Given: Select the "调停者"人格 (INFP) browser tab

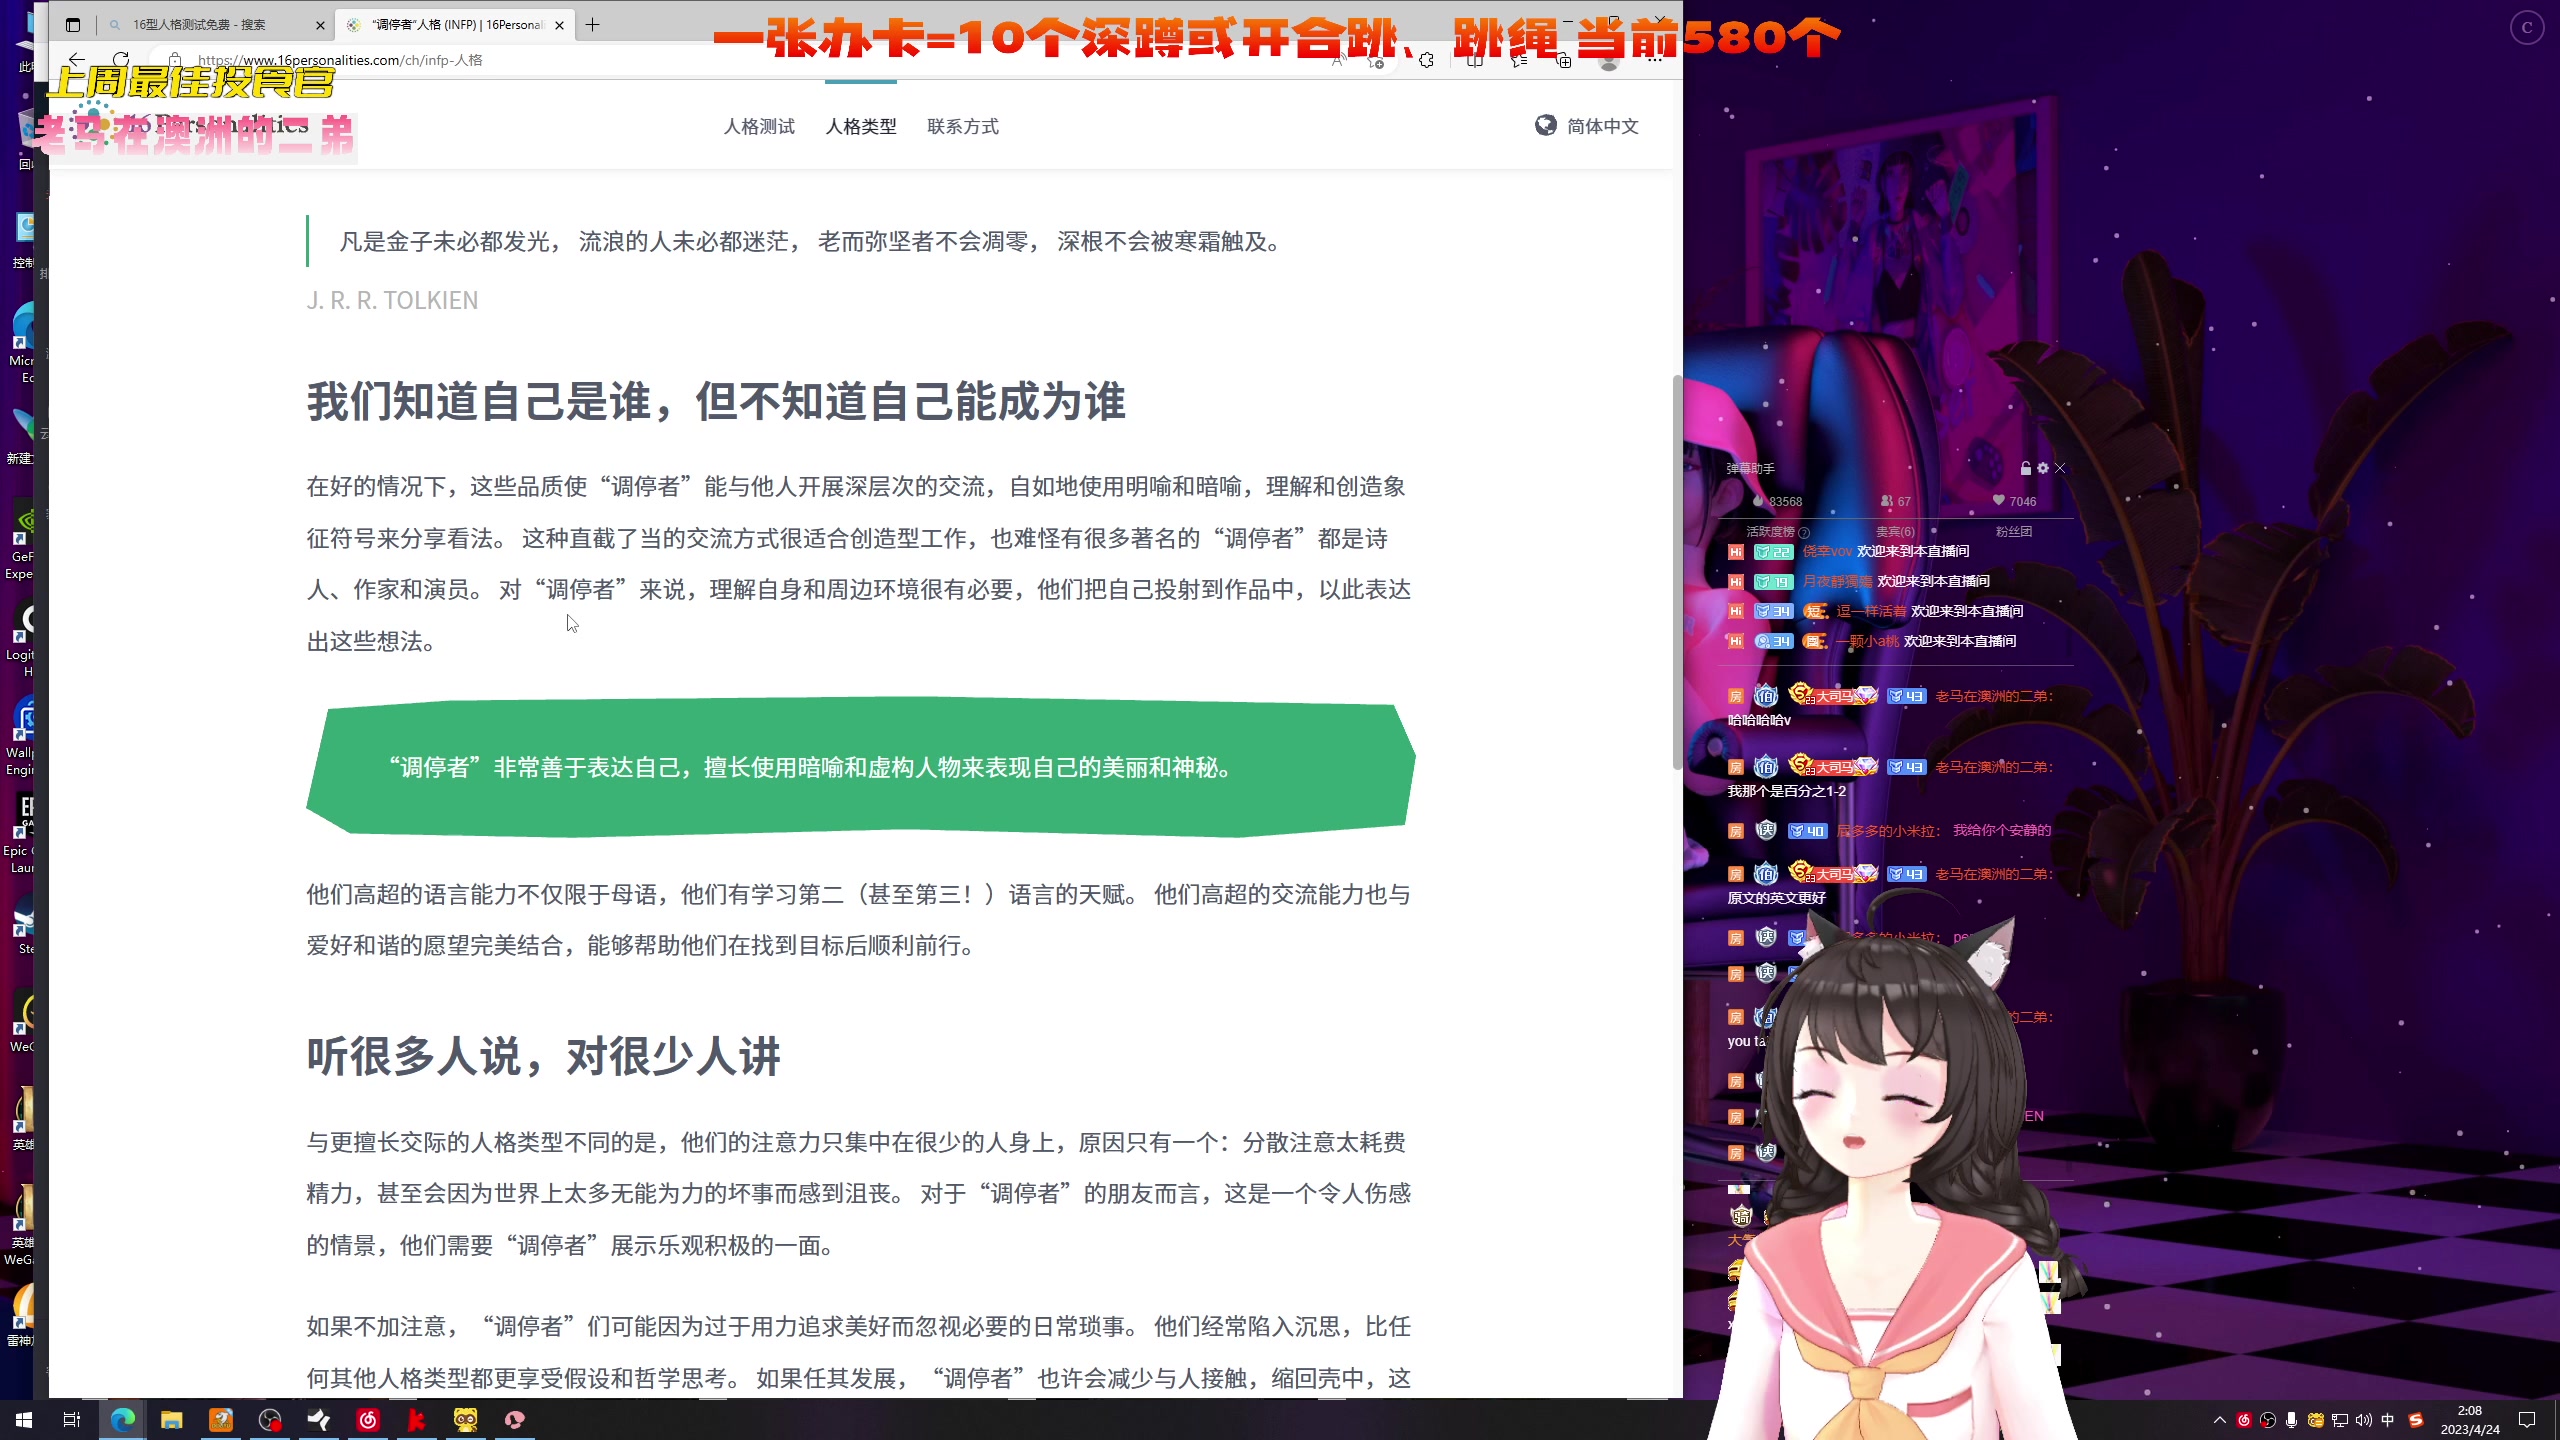Looking at the screenshot, I should (455, 25).
